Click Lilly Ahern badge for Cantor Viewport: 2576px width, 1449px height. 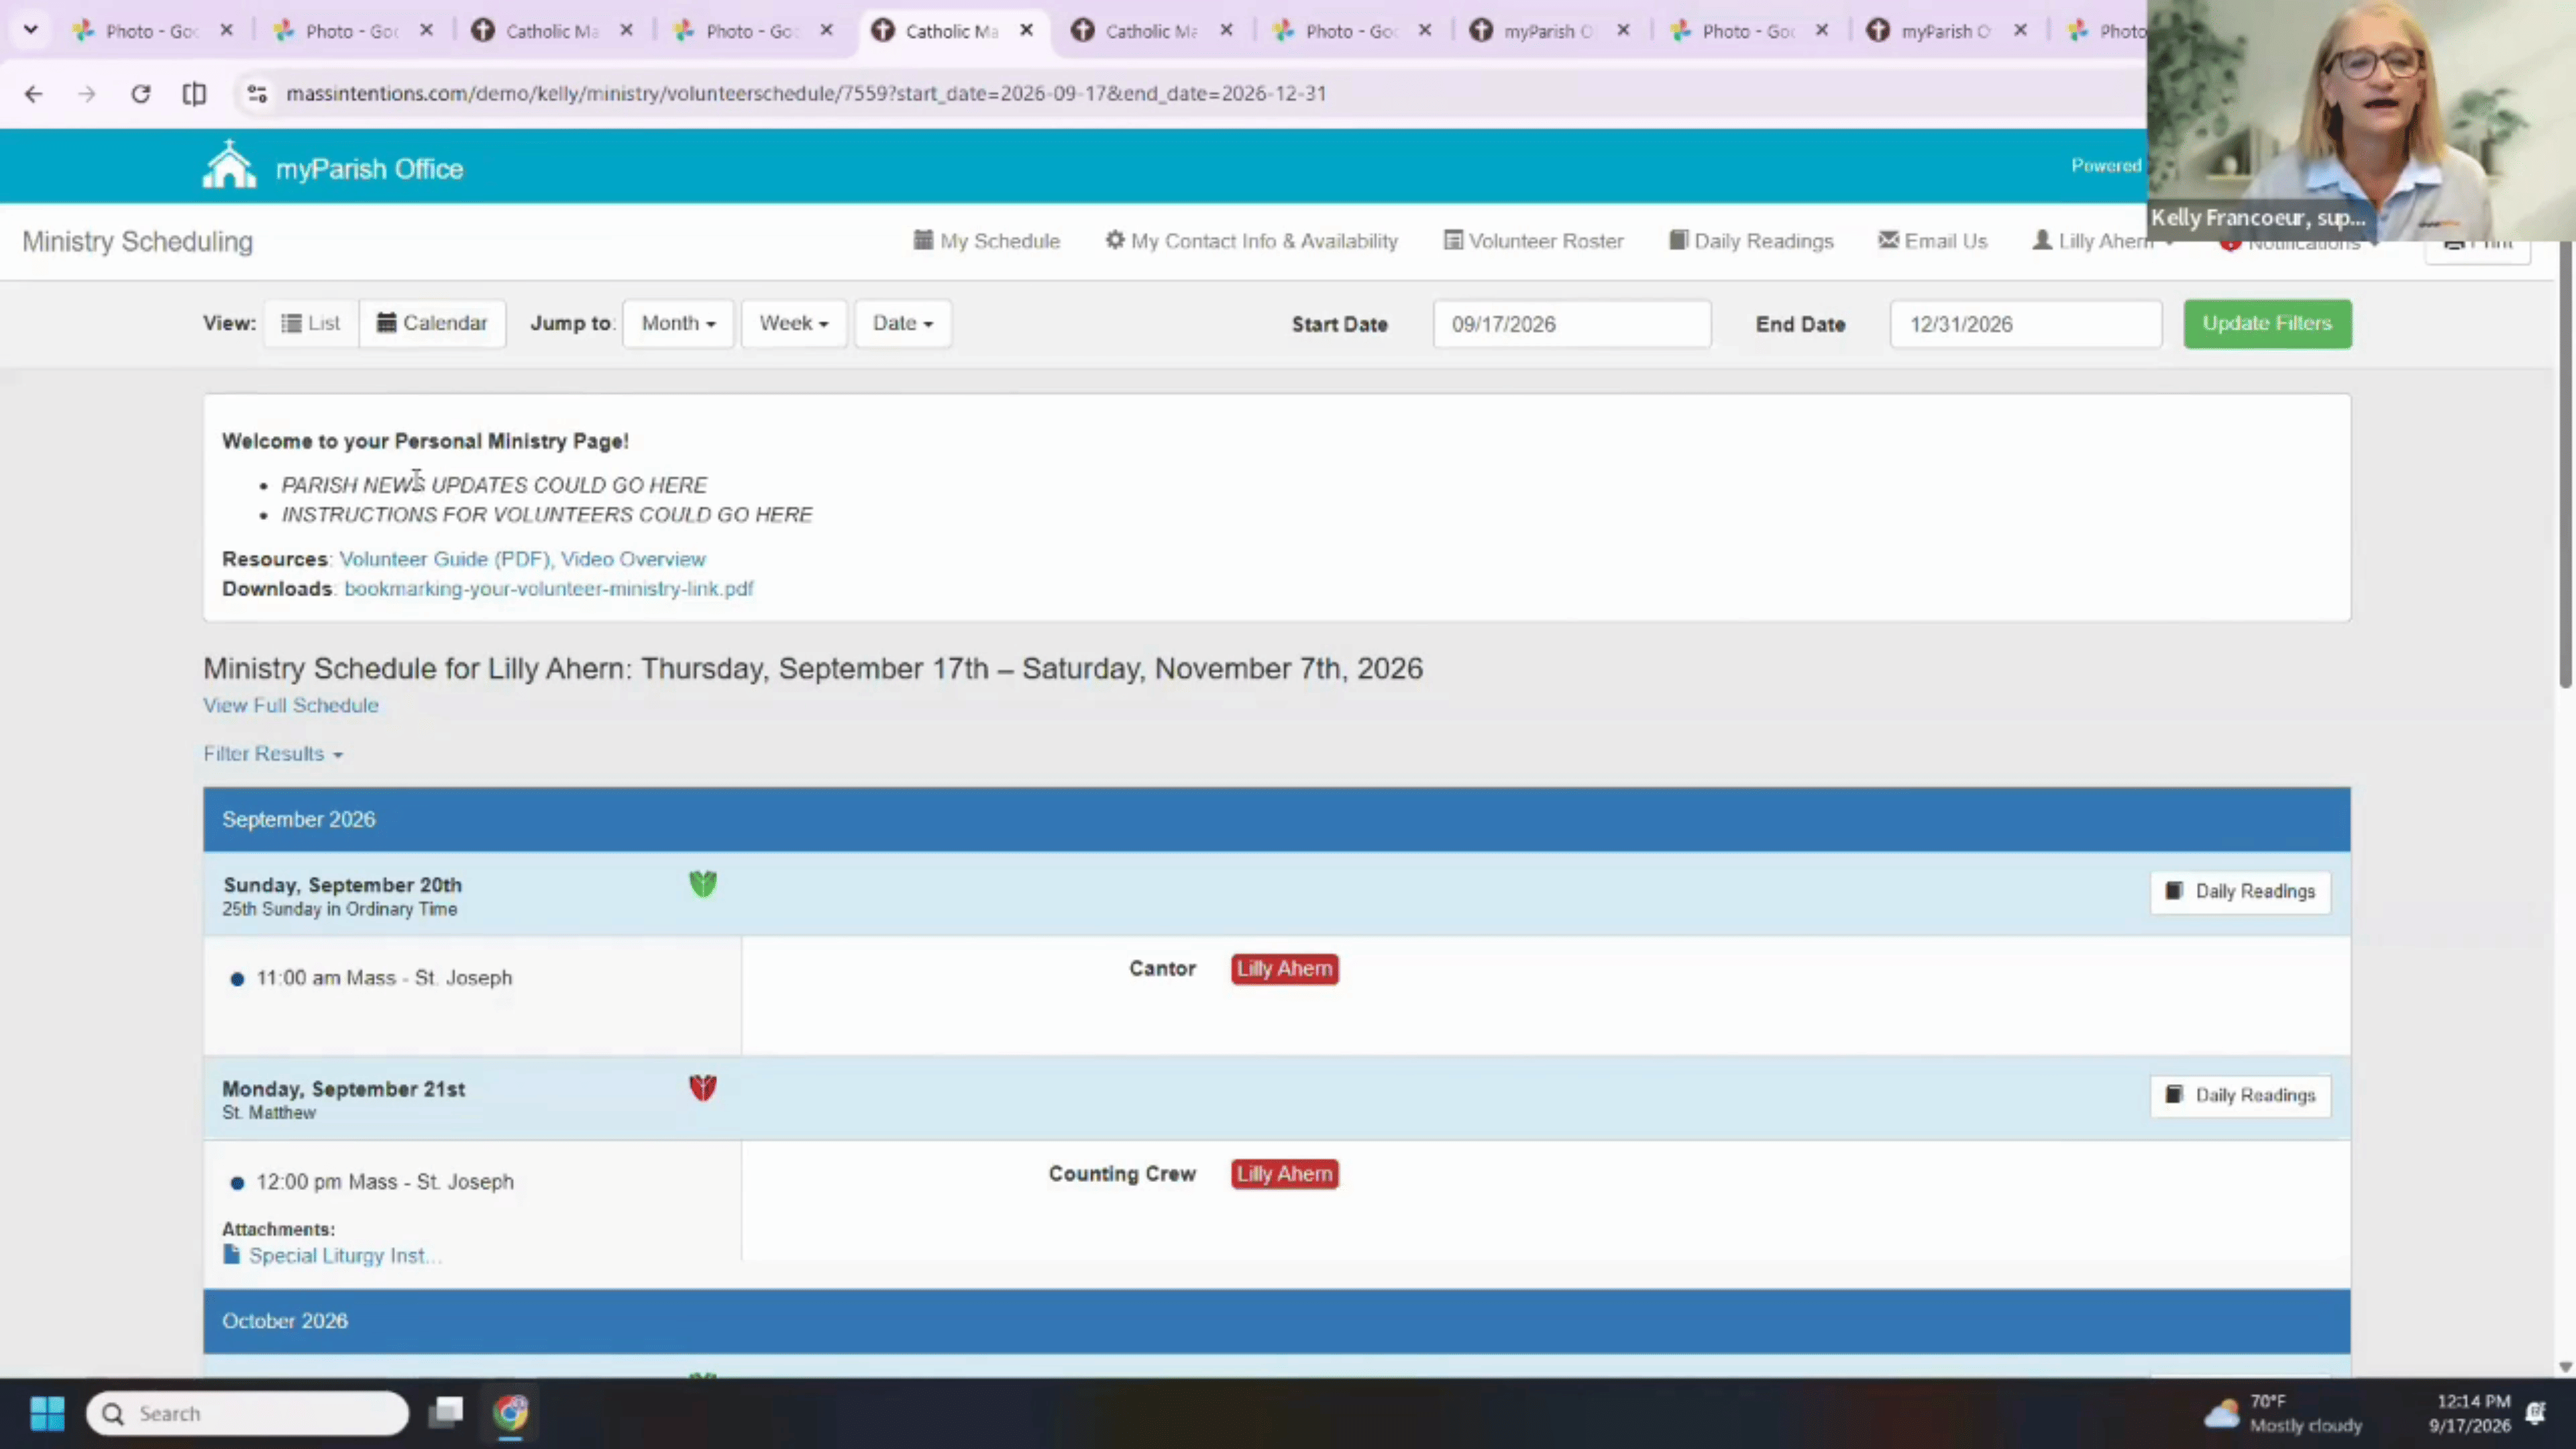[1285, 969]
